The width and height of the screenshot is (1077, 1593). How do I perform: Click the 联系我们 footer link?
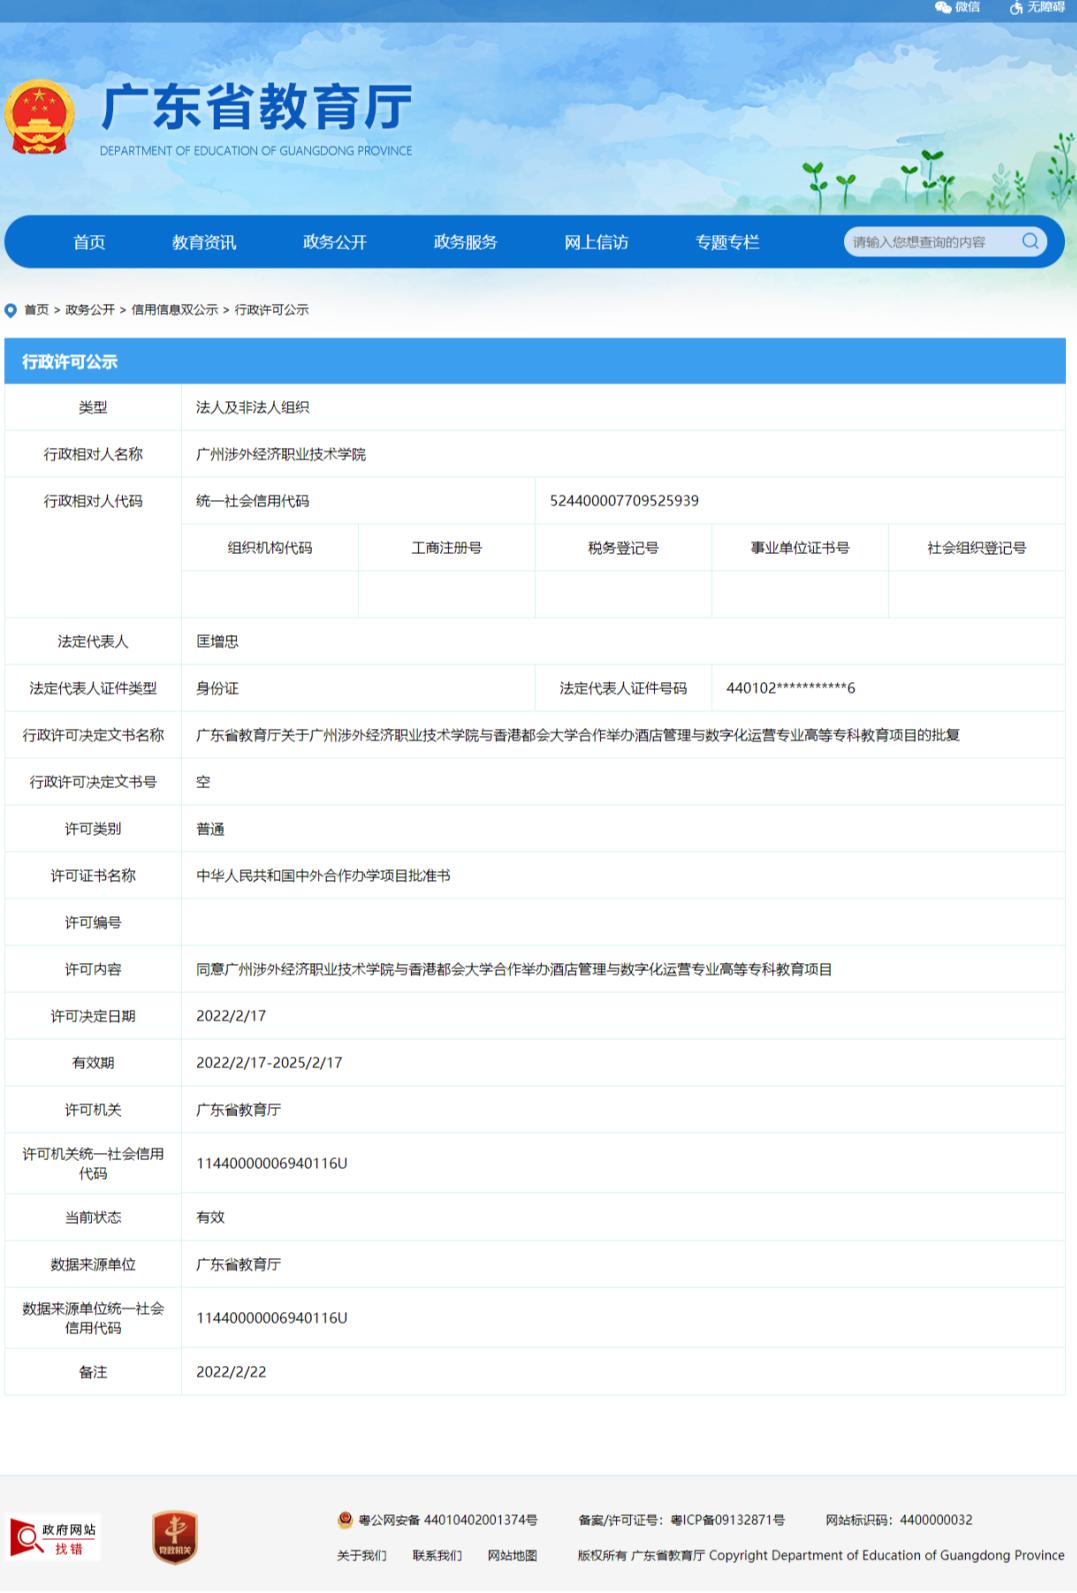(x=437, y=1555)
